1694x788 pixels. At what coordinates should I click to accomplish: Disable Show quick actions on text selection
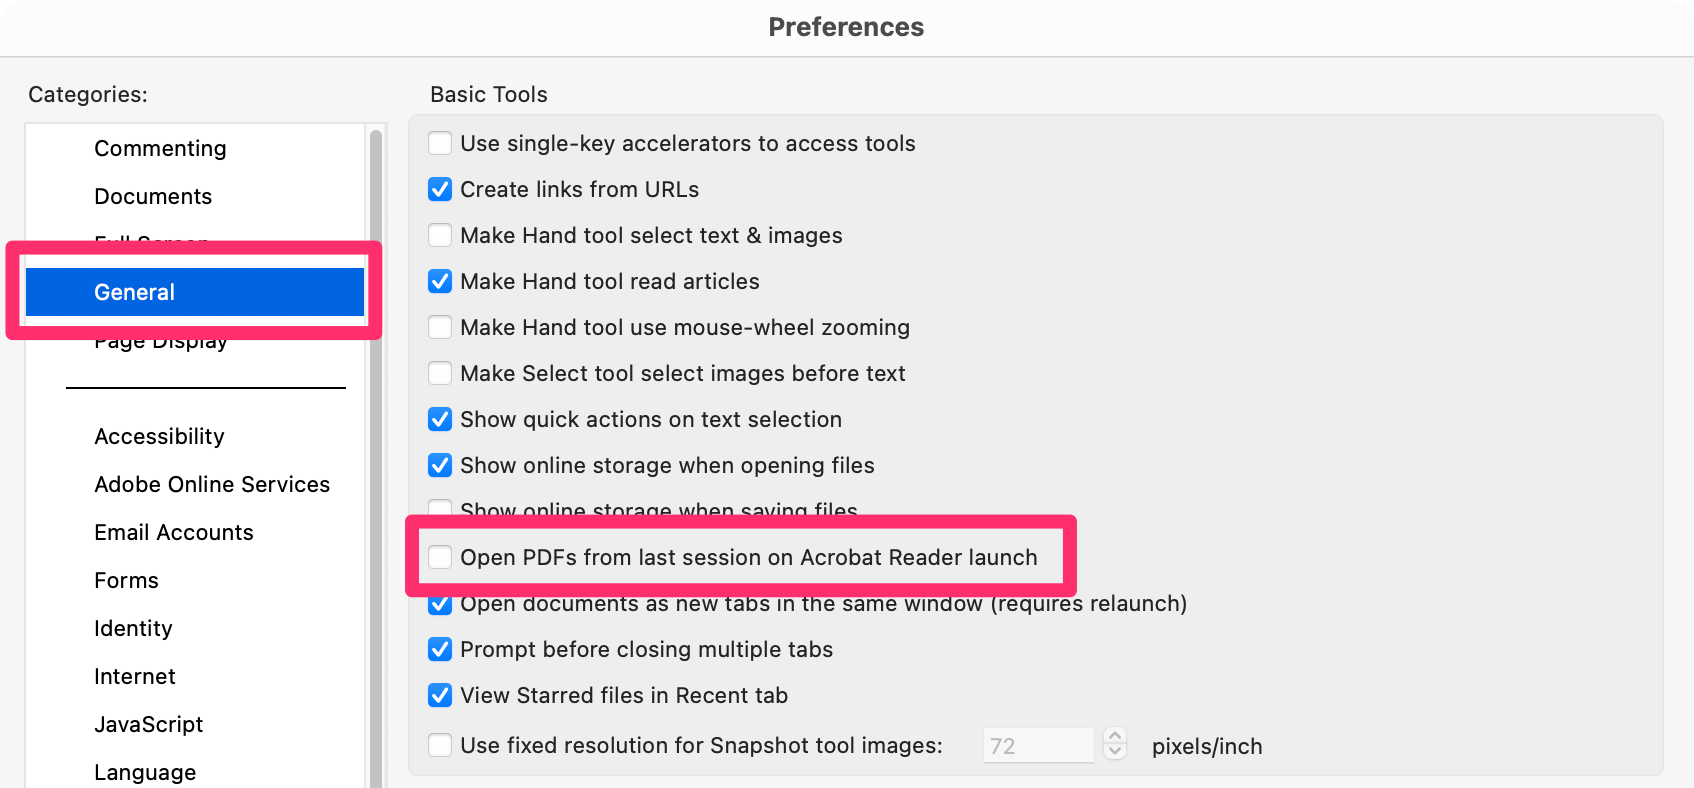coord(440,419)
